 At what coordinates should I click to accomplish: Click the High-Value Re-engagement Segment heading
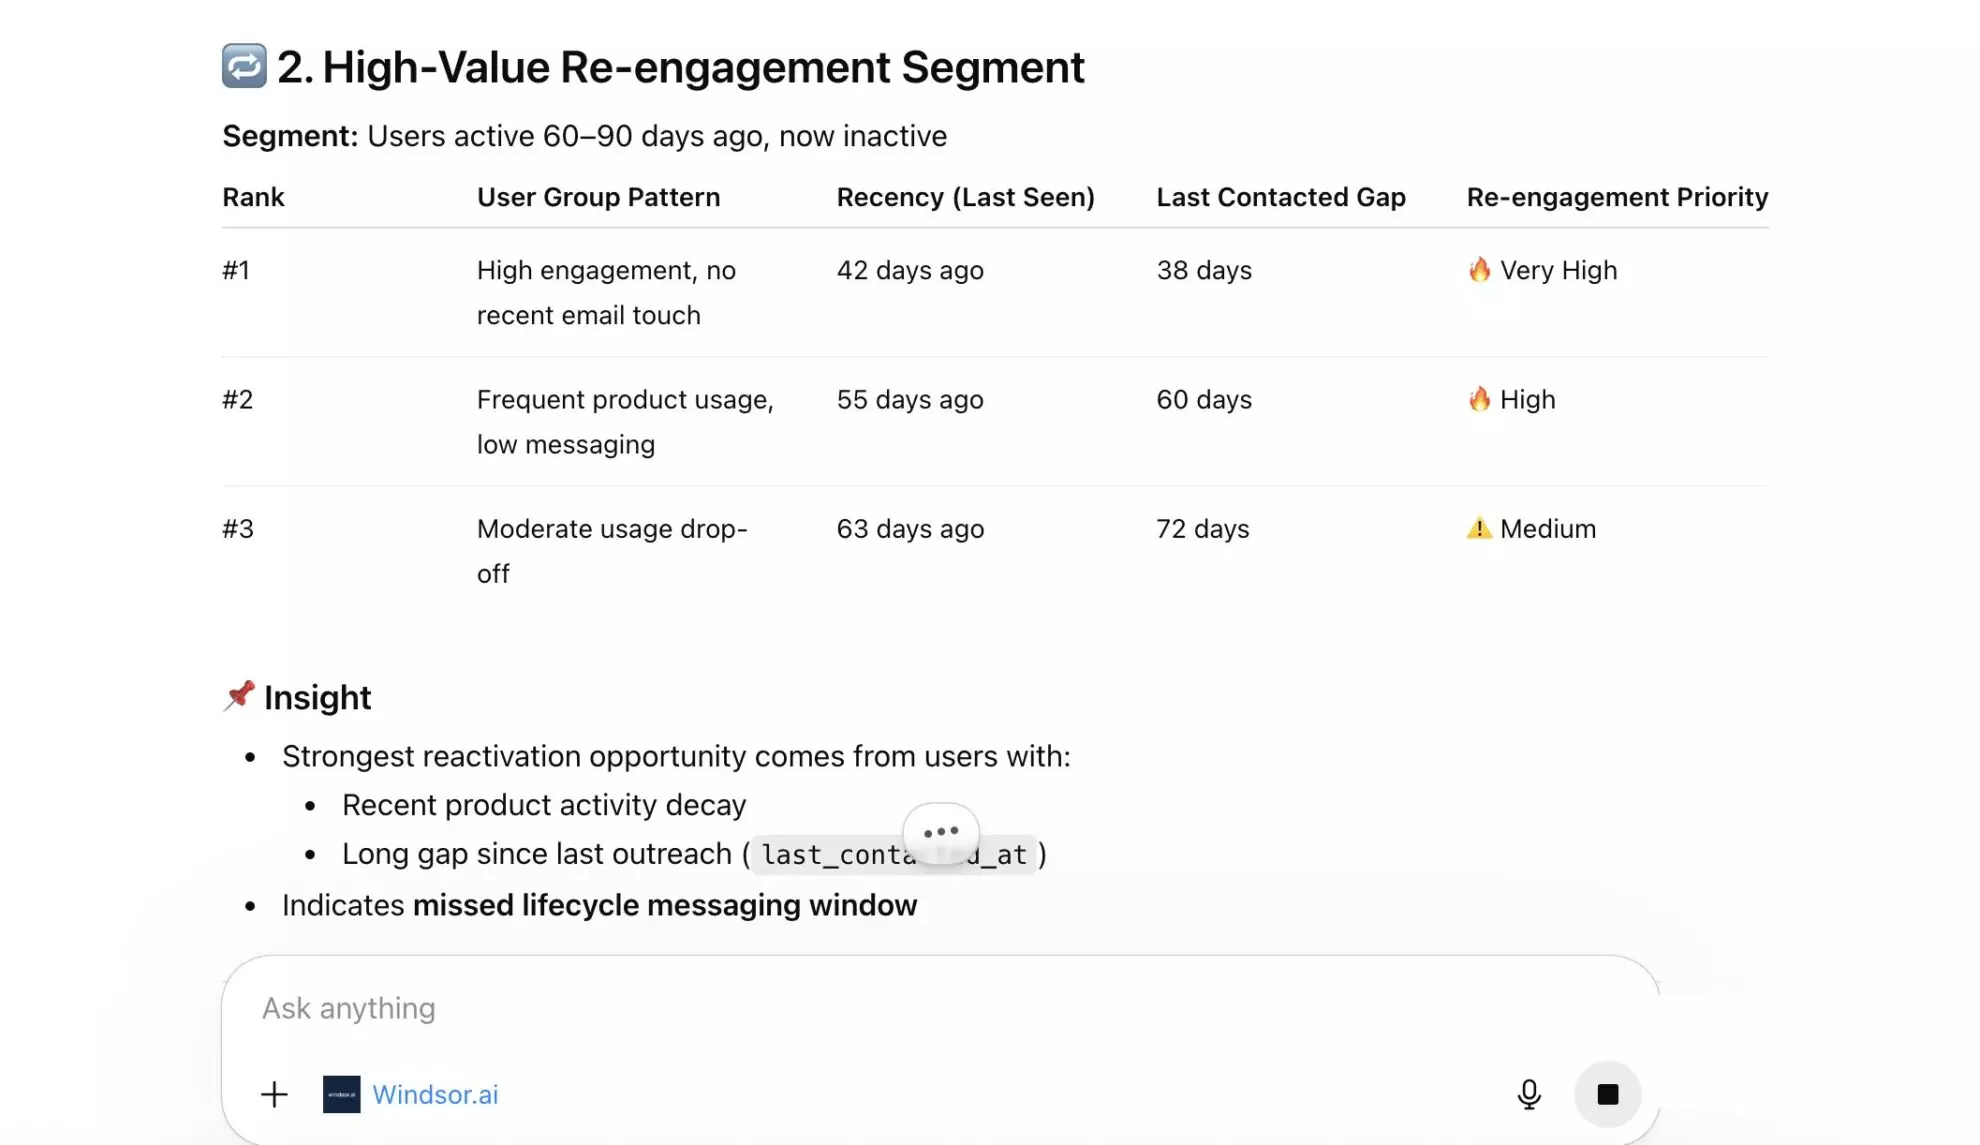coord(680,67)
